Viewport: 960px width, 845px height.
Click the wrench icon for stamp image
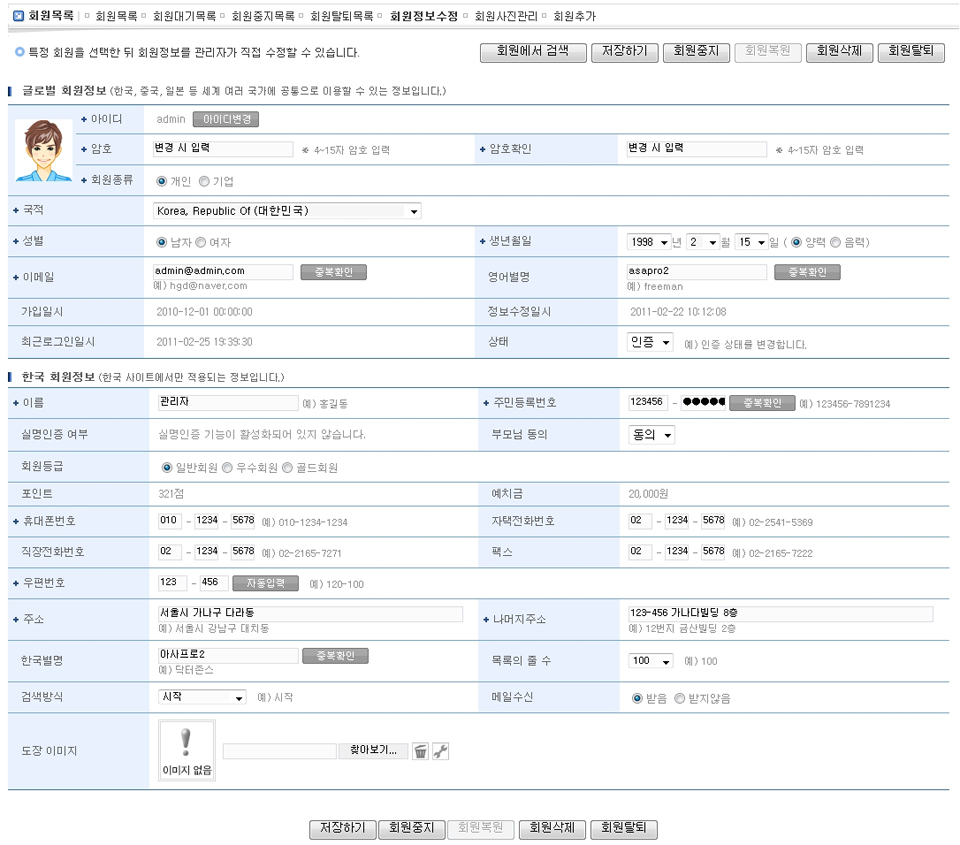pos(440,751)
